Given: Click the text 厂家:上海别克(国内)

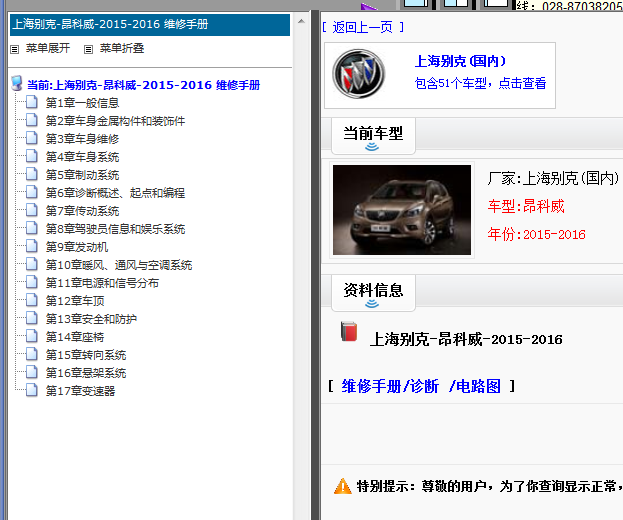Looking at the screenshot, I should click(553, 178).
